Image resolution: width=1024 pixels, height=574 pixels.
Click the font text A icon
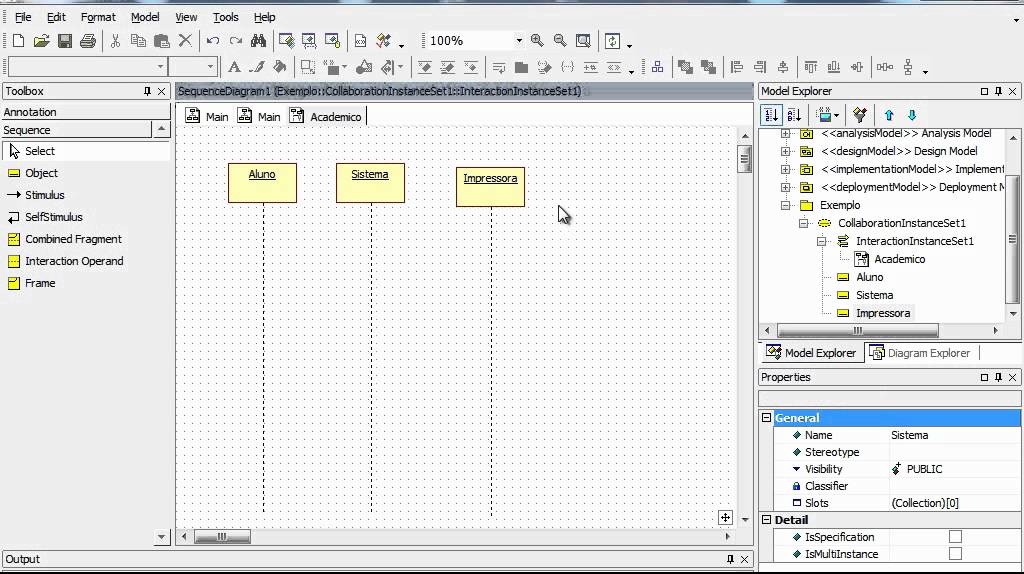(x=234, y=67)
